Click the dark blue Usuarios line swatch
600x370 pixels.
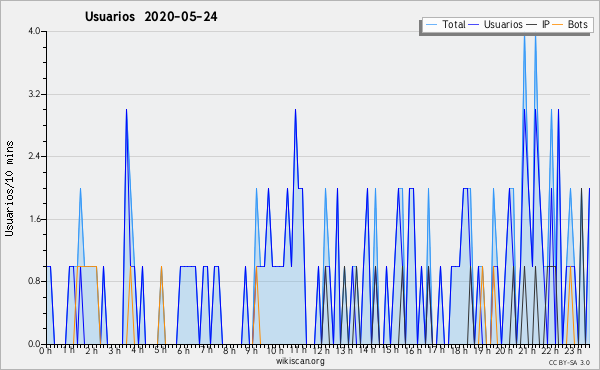click(x=474, y=25)
